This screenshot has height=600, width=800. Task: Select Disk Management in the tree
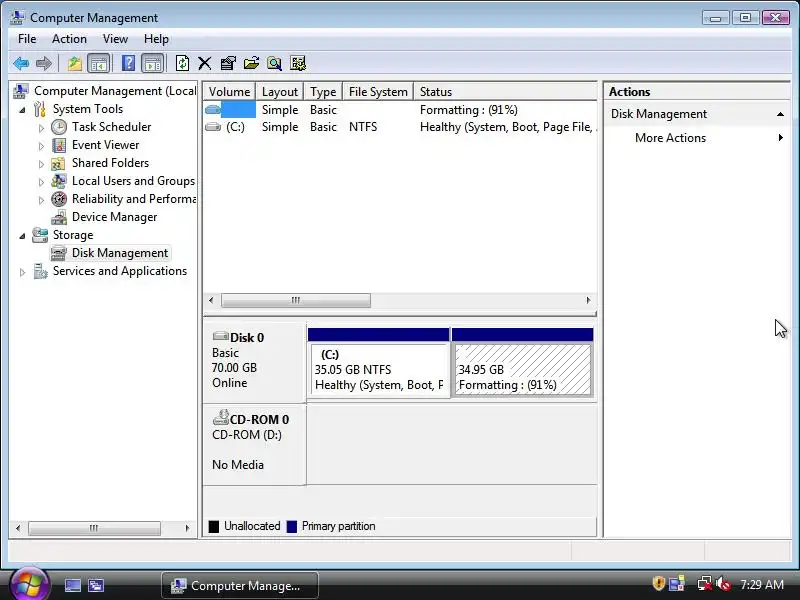point(119,253)
